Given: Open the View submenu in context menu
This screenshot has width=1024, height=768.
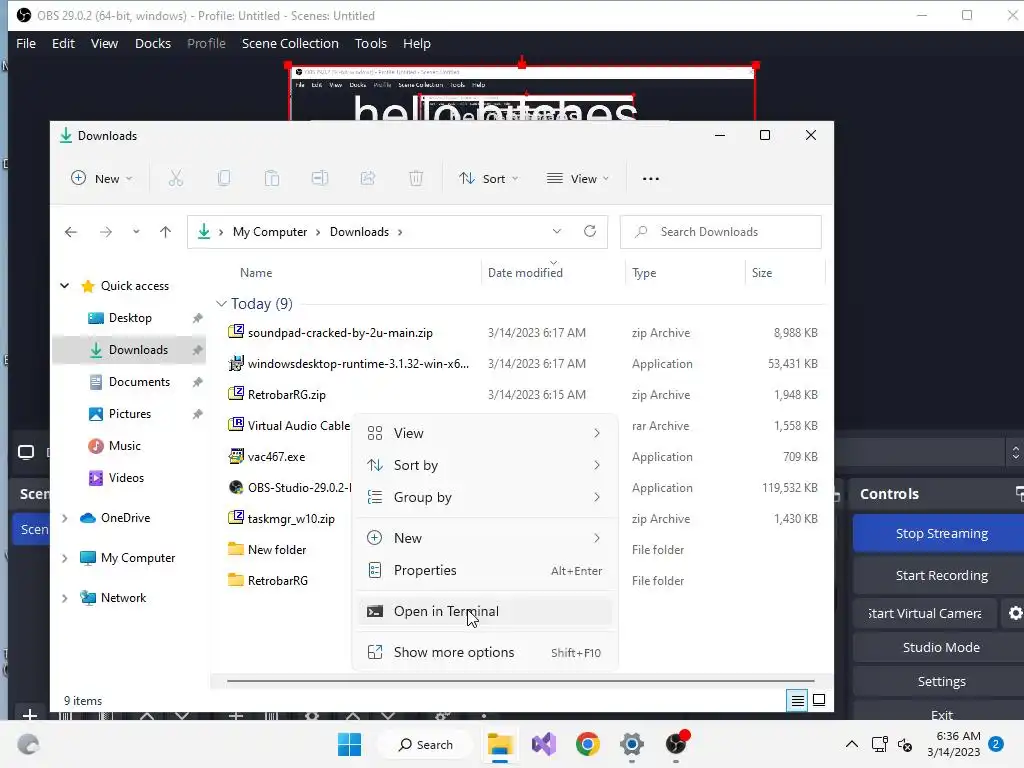Looking at the screenshot, I should [x=485, y=433].
